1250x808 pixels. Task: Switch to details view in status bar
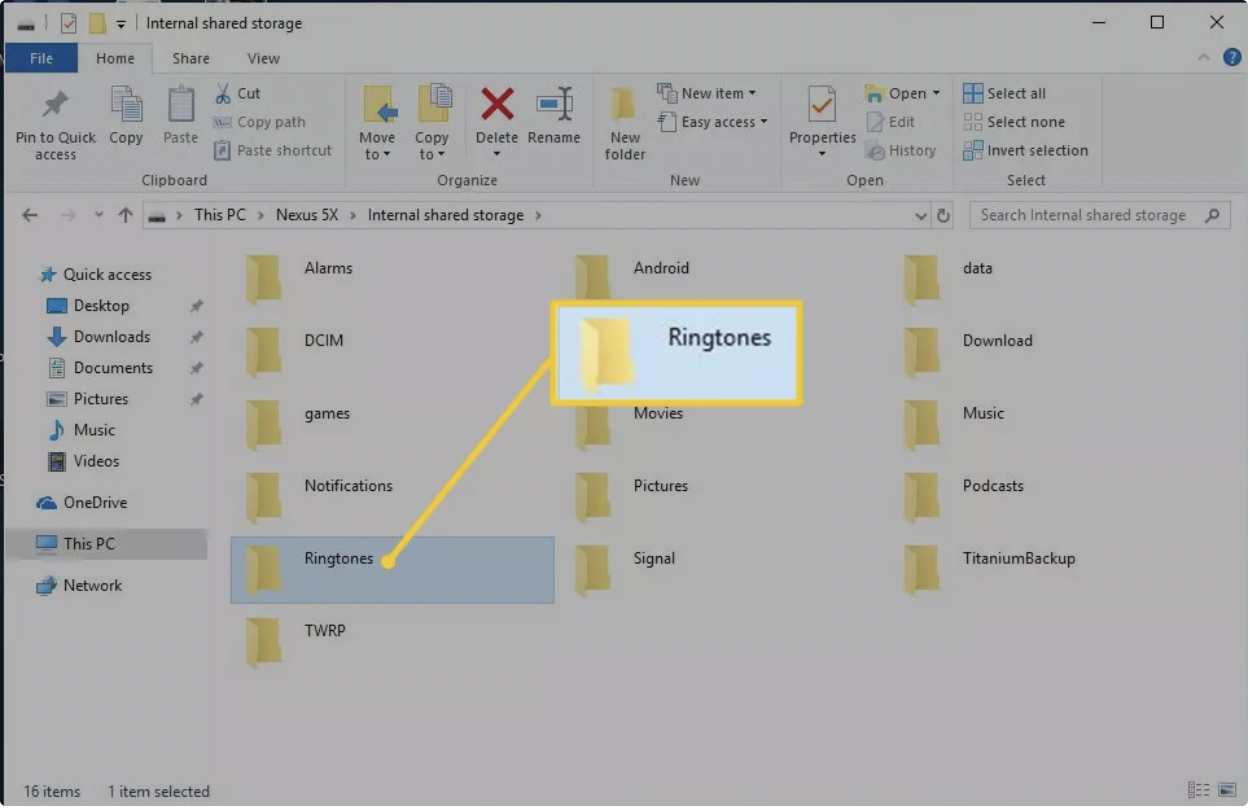pyautogui.click(x=1198, y=791)
